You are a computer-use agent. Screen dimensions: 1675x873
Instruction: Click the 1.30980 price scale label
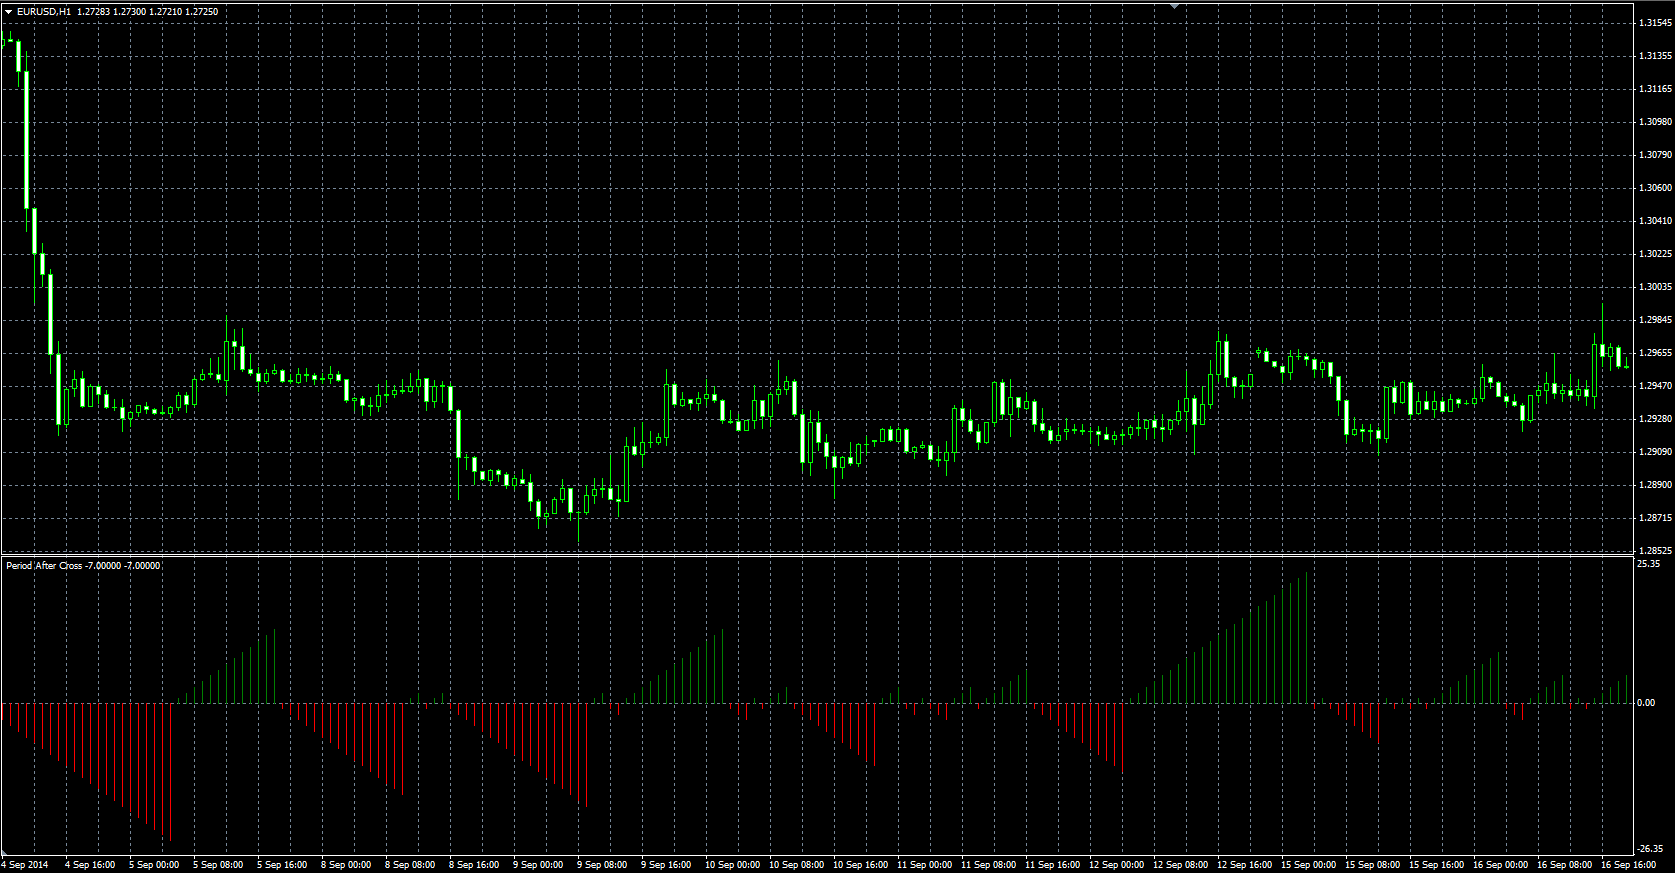pyautogui.click(x=1655, y=122)
